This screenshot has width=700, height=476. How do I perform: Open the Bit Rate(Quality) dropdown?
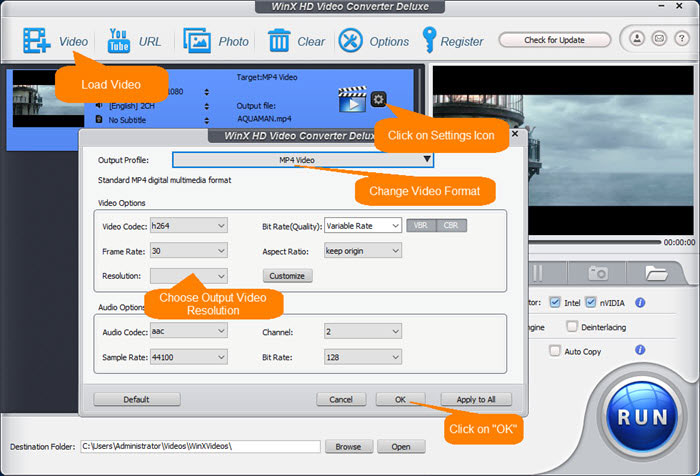(363, 226)
